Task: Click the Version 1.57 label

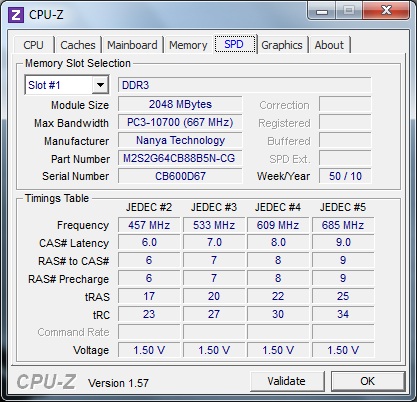Action: point(118,383)
